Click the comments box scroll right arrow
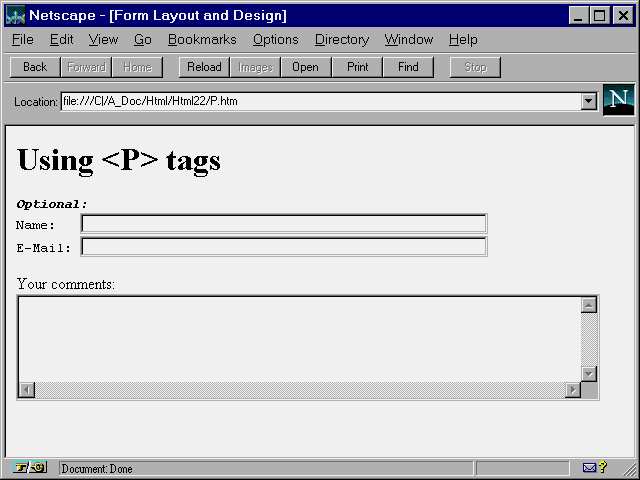The image size is (640, 480). (573, 390)
